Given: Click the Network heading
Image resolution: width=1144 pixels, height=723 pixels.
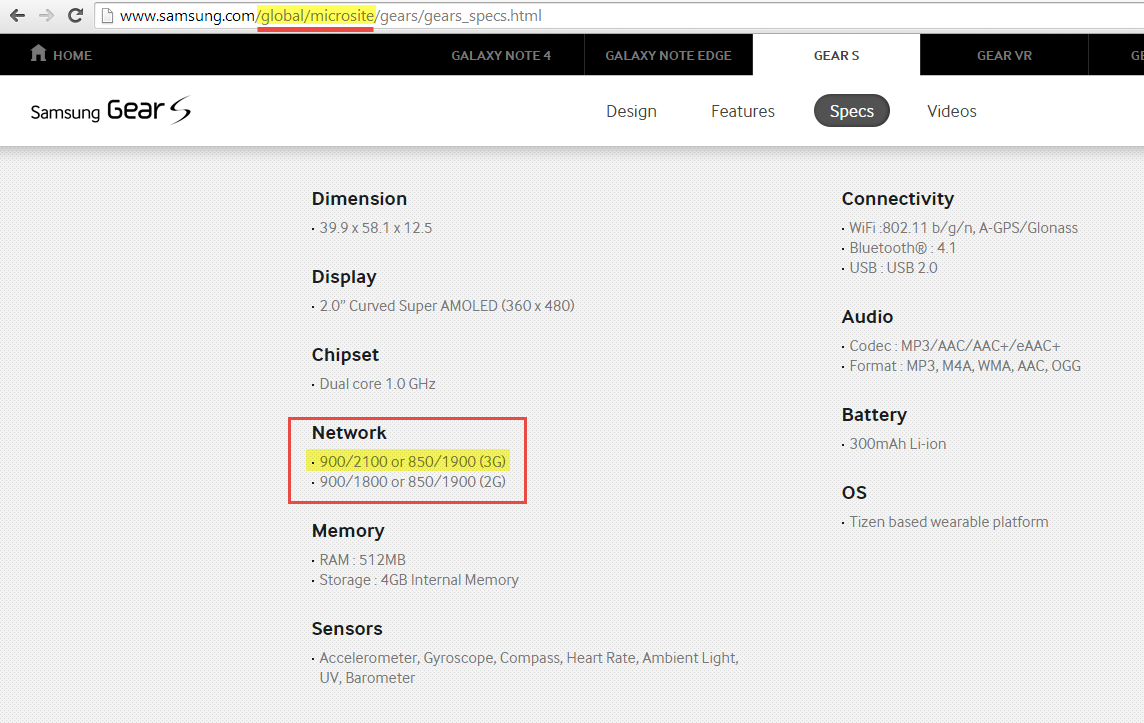Looking at the screenshot, I should (x=349, y=433).
